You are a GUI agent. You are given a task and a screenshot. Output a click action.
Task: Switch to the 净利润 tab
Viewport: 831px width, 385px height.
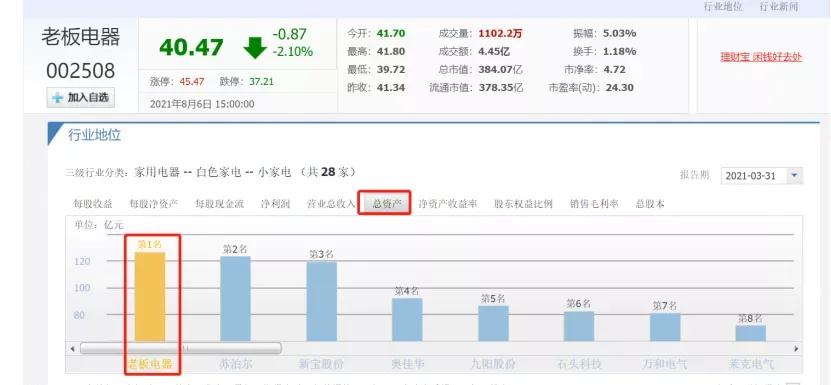(275, 204)
